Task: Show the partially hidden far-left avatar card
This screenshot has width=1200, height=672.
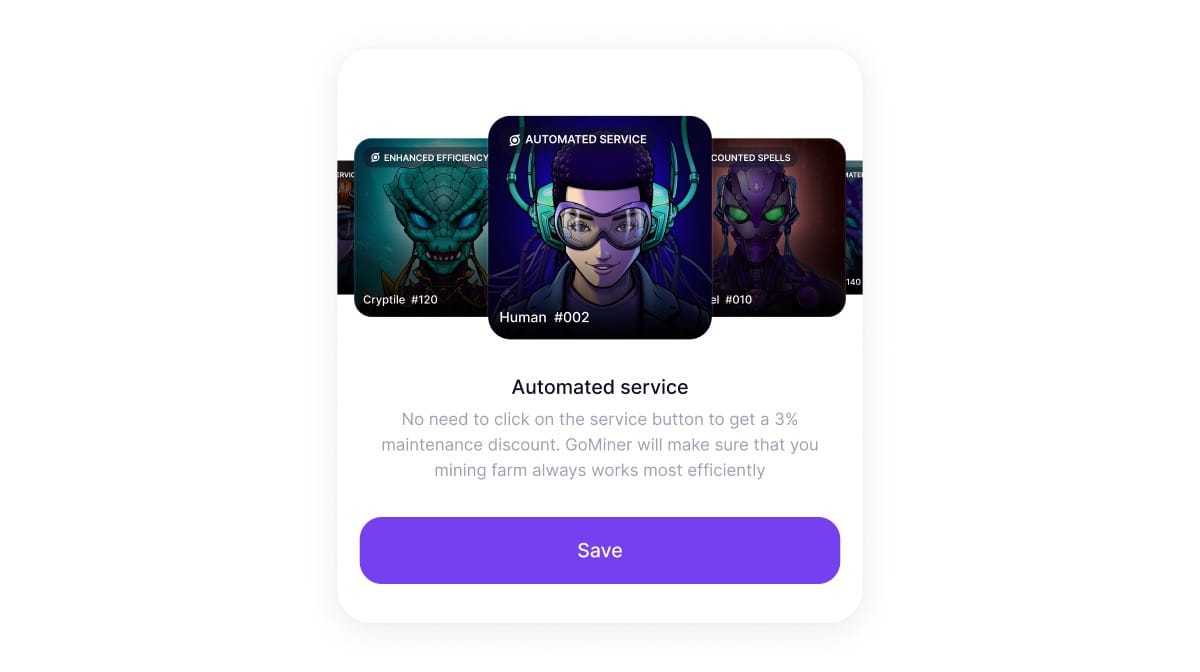Action: pyautogui.click(x=346, y=227)
